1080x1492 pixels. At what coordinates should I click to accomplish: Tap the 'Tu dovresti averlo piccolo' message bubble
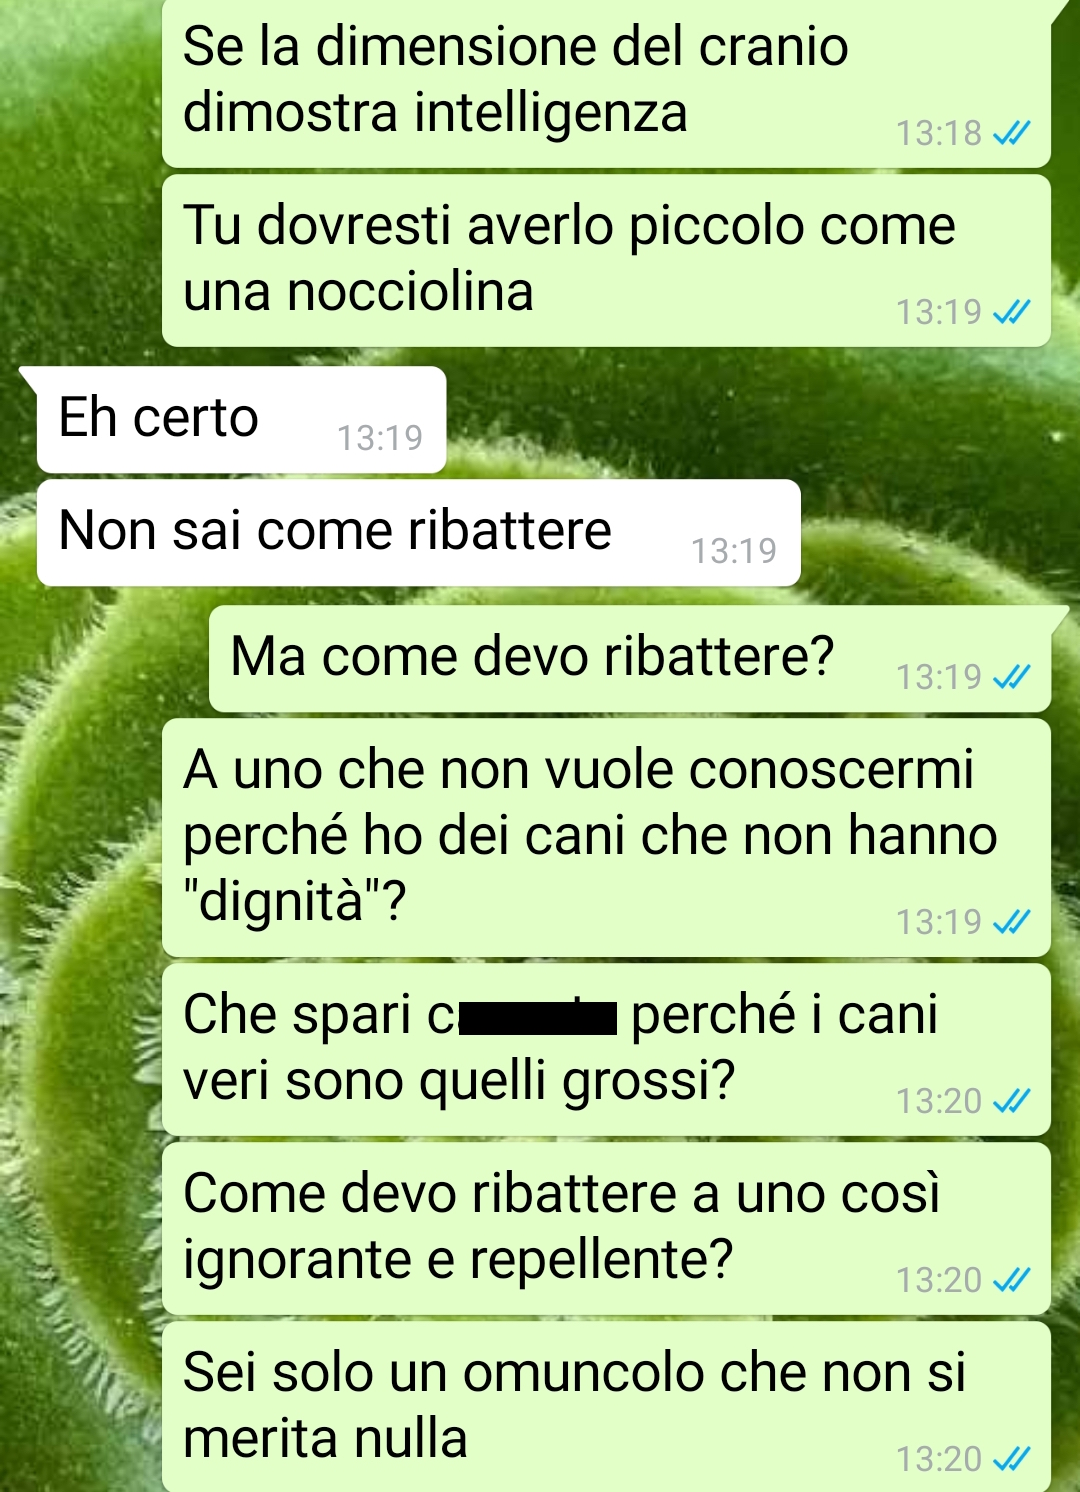(606, 260)
